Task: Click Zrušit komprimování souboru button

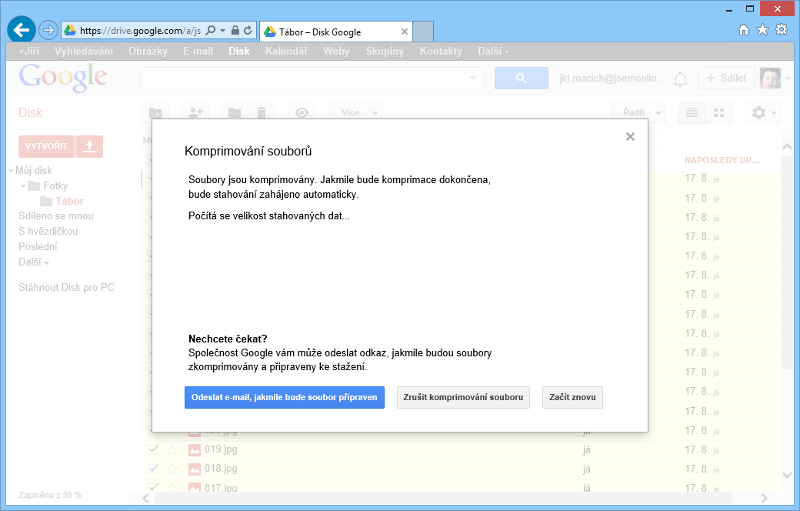Action: pyautogui.click(x=463, y=397)
